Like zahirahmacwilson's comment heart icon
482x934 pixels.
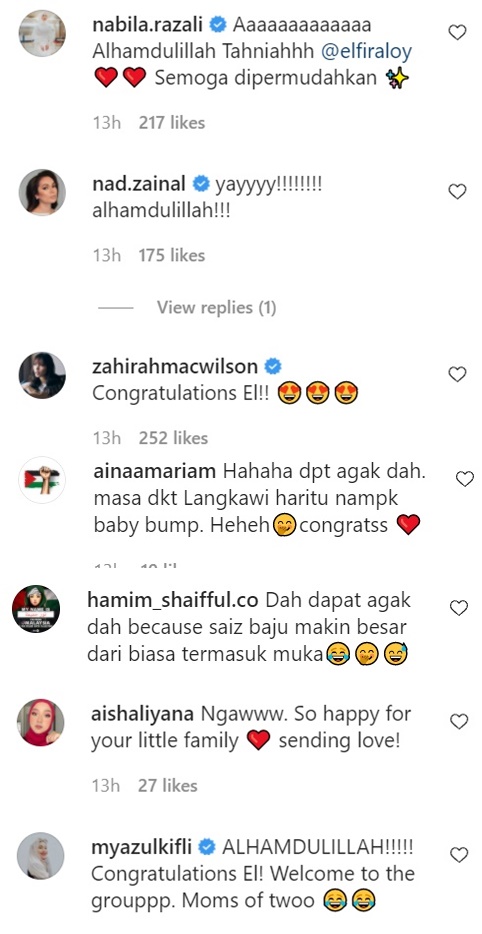tap(457, 374)
